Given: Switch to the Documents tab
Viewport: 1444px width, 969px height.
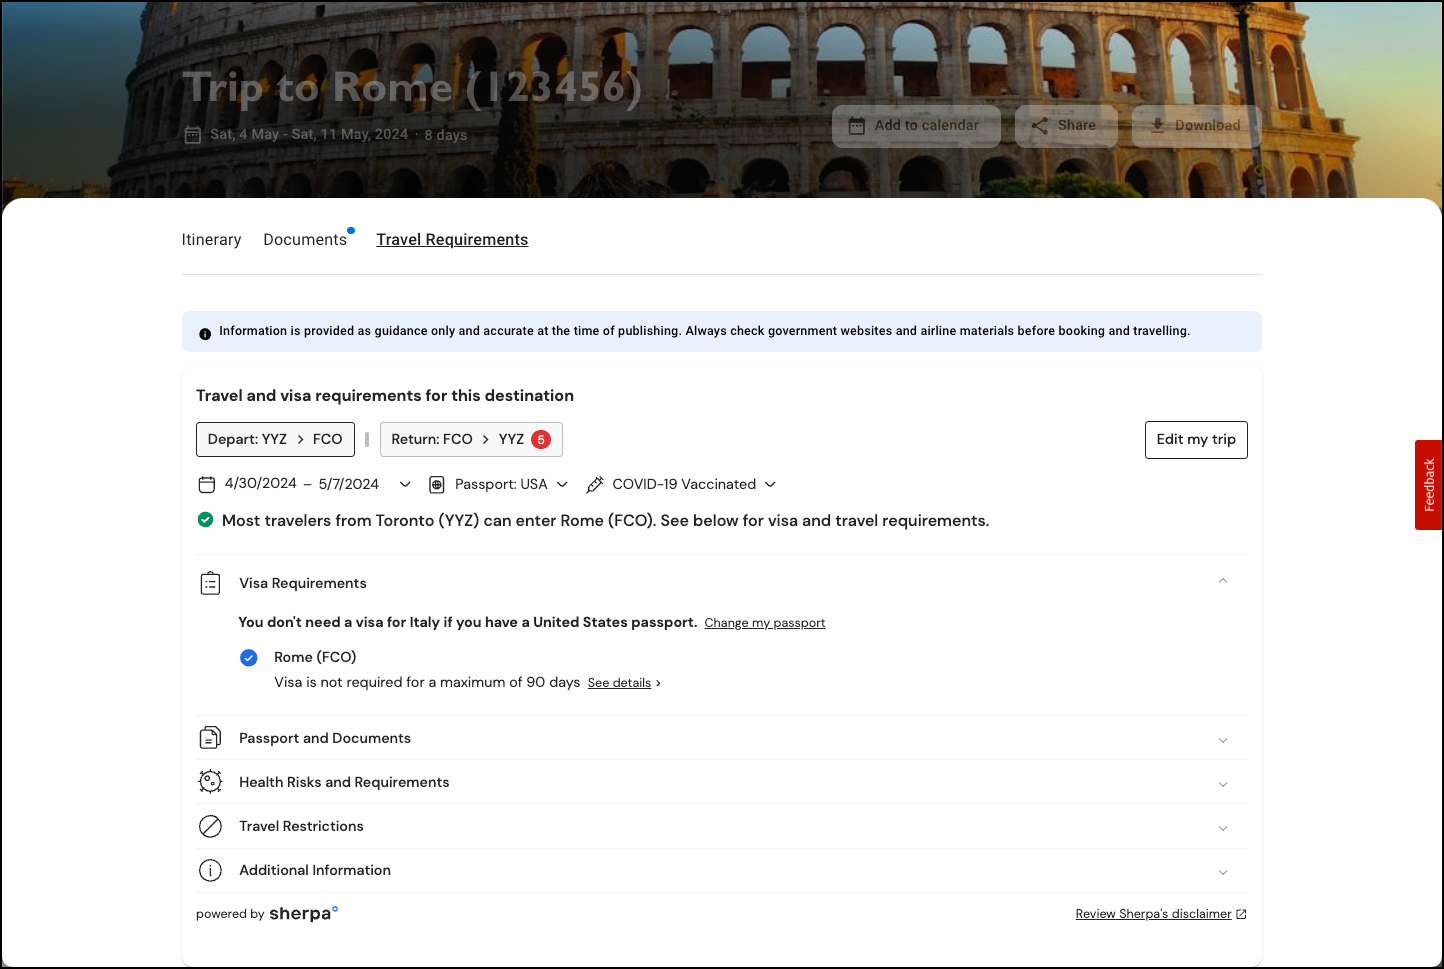Looking at the screenshot, I should tap(305, 240).
